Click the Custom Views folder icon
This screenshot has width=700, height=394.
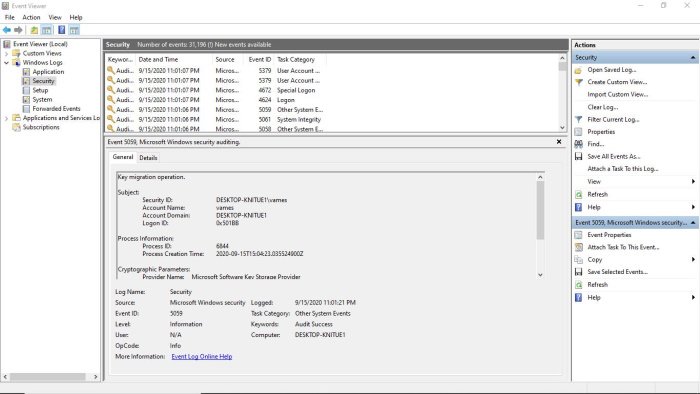(x=17, y=53)
